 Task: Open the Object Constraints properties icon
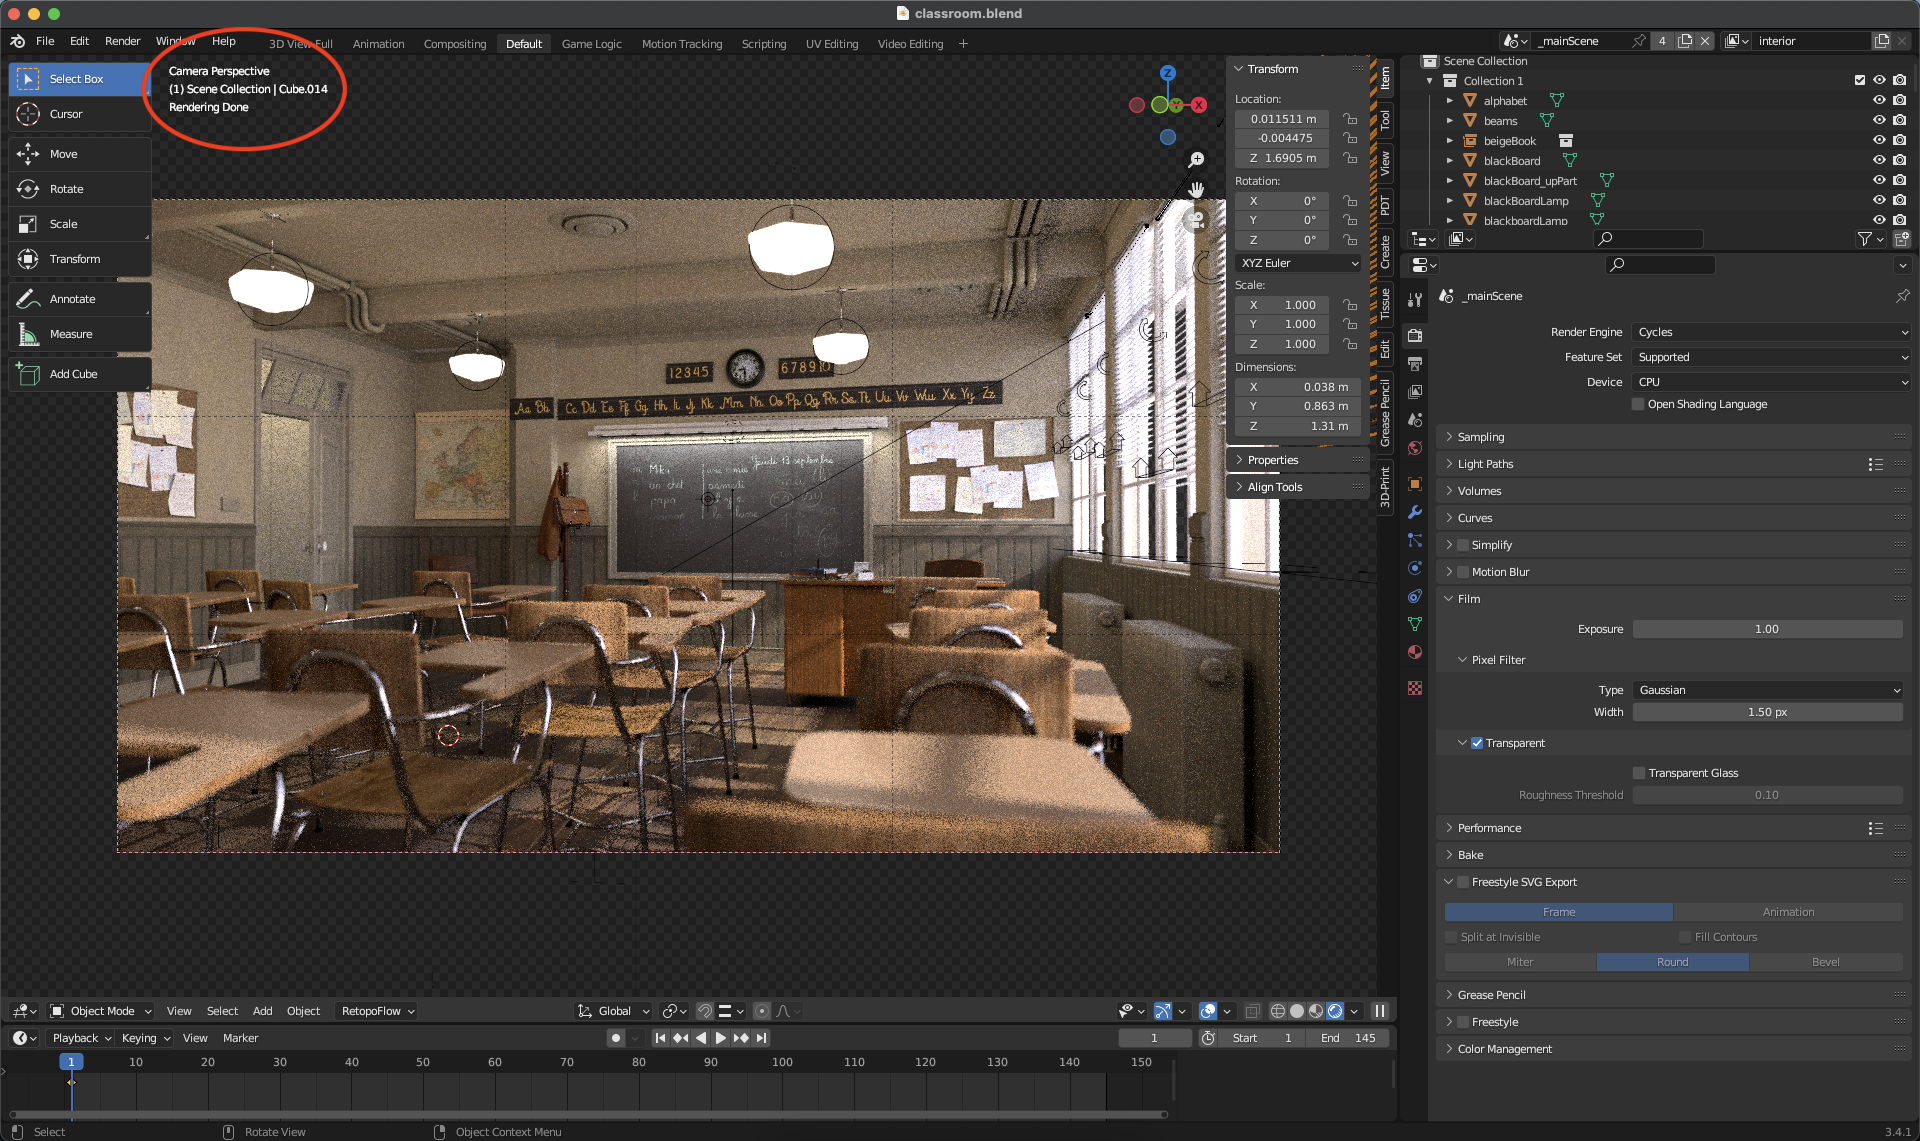(1415, 596)
